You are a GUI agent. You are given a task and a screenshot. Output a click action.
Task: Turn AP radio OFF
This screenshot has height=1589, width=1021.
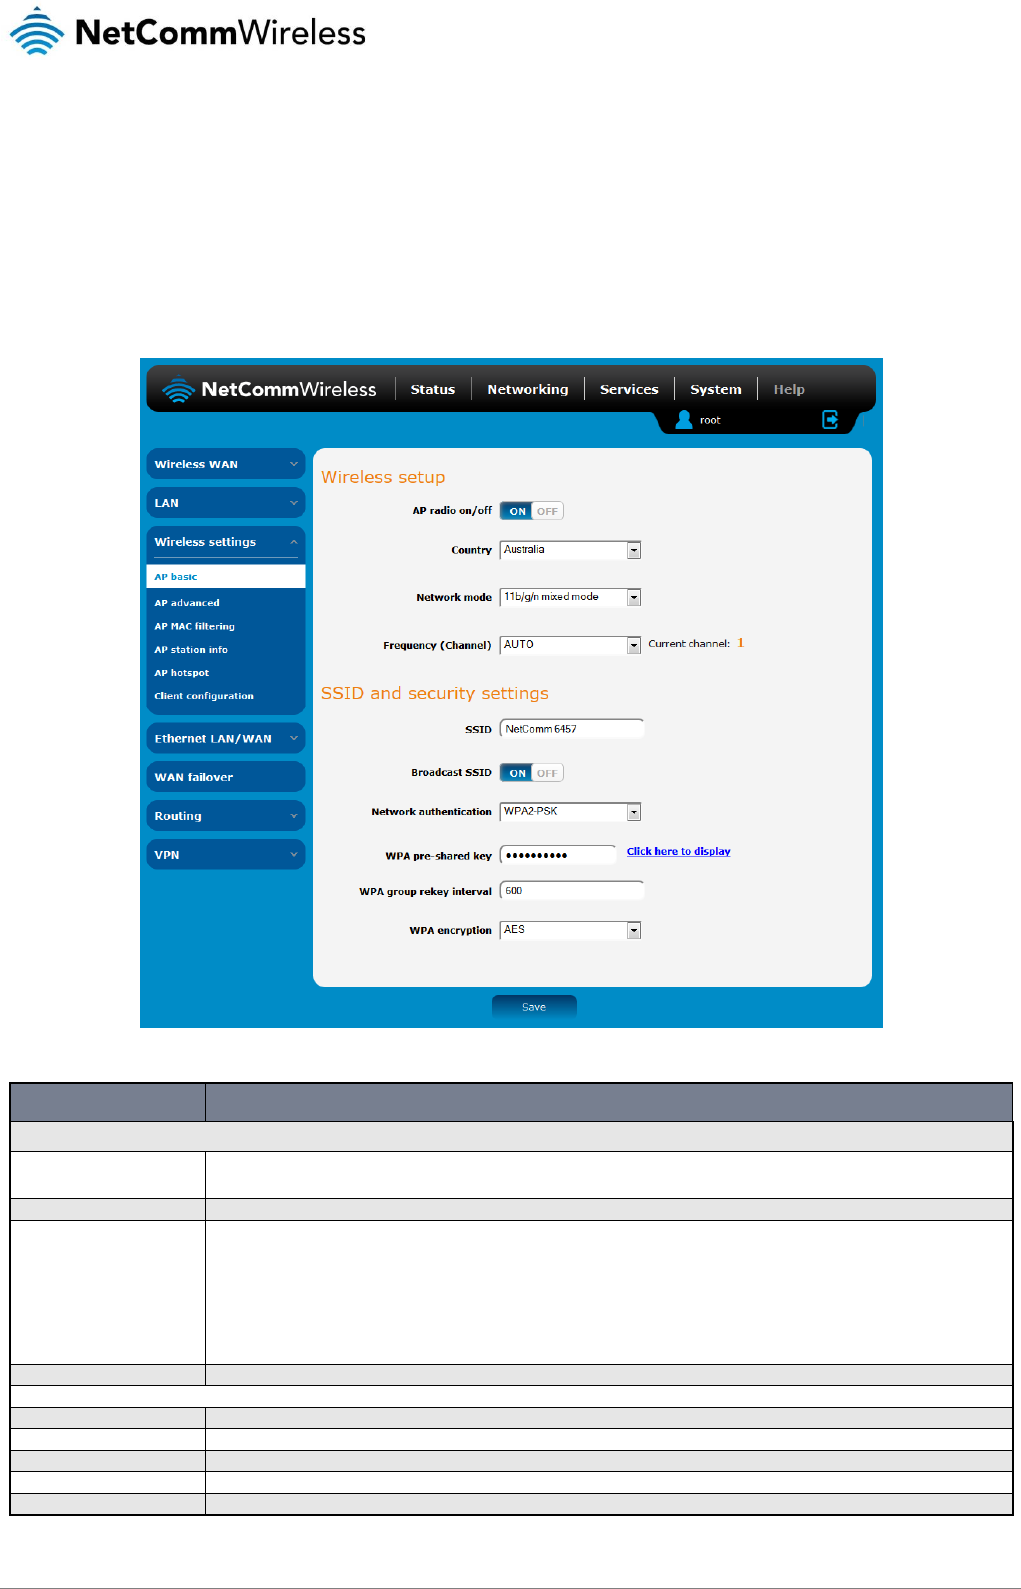(548, 511)
